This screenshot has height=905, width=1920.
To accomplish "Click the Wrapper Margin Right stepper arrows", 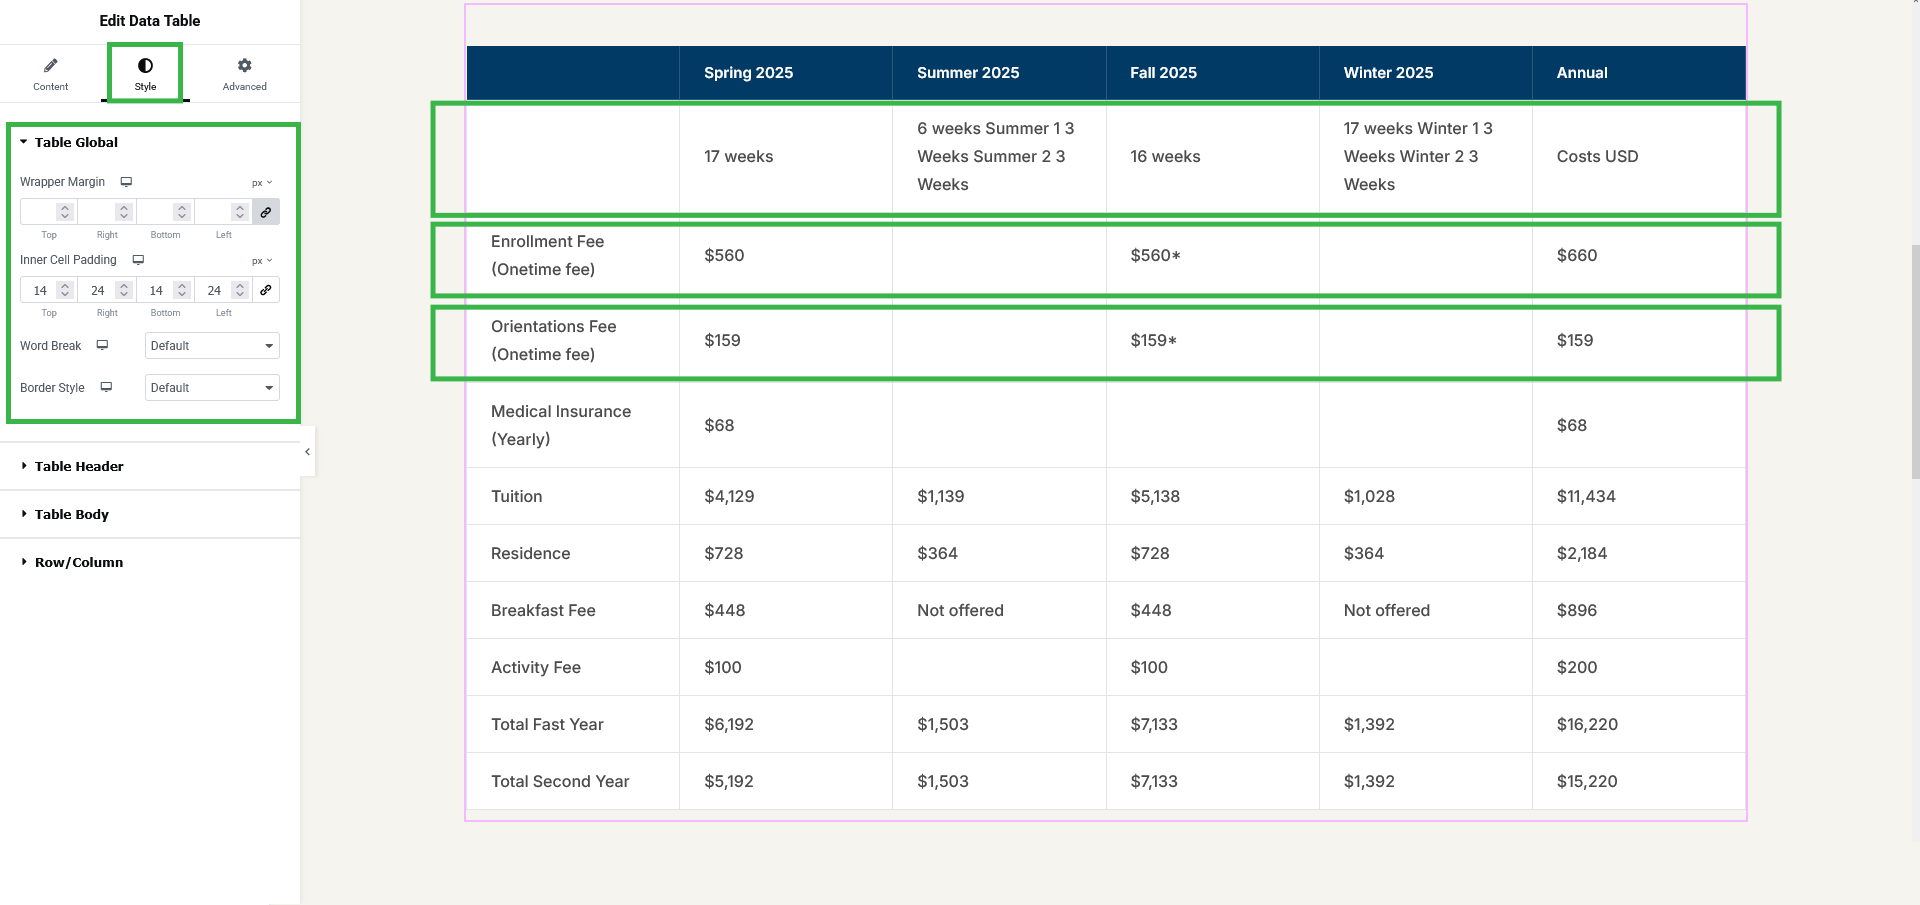I will pyautogui.click(x=124, y=212).
